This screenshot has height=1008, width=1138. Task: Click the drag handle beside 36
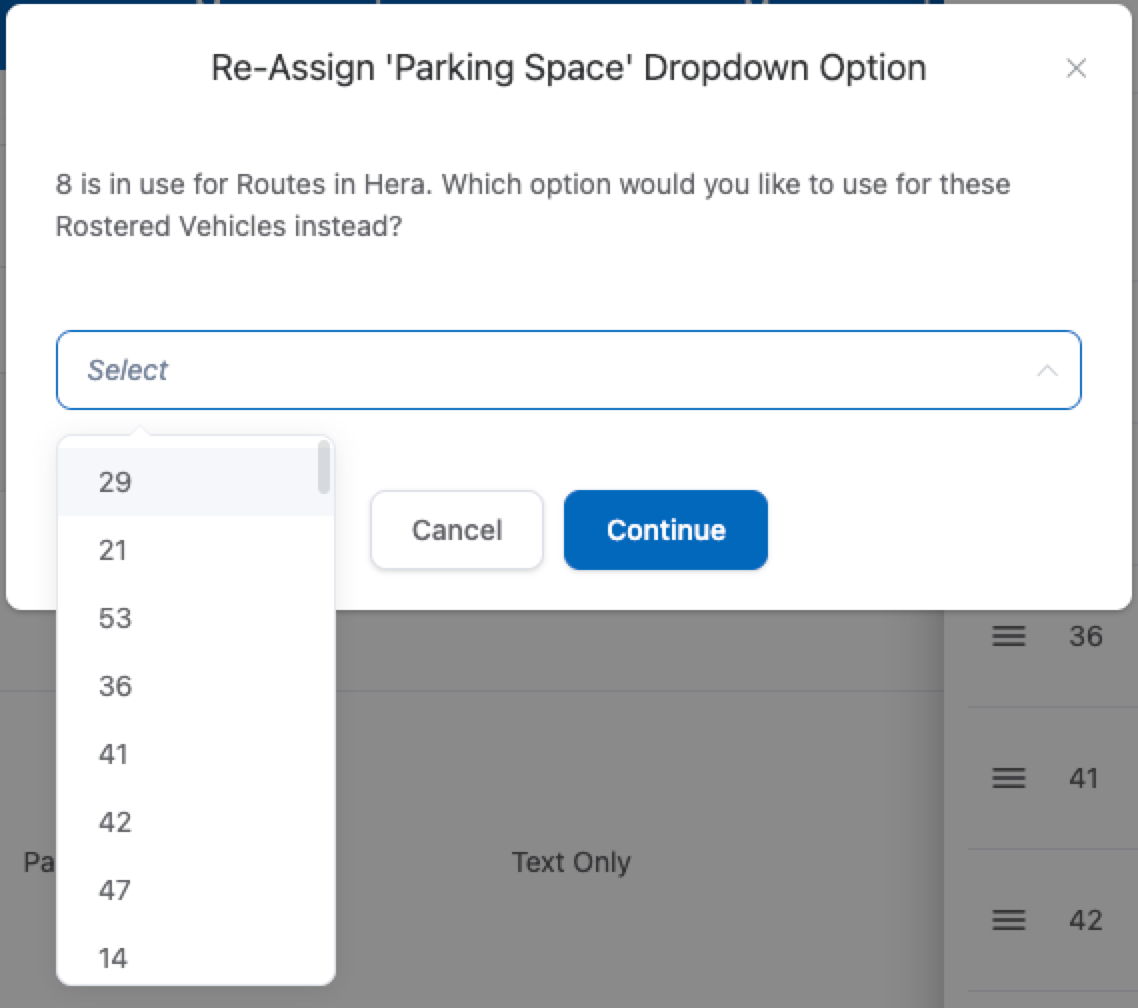pyautogui.click(x=1008, y=636)
